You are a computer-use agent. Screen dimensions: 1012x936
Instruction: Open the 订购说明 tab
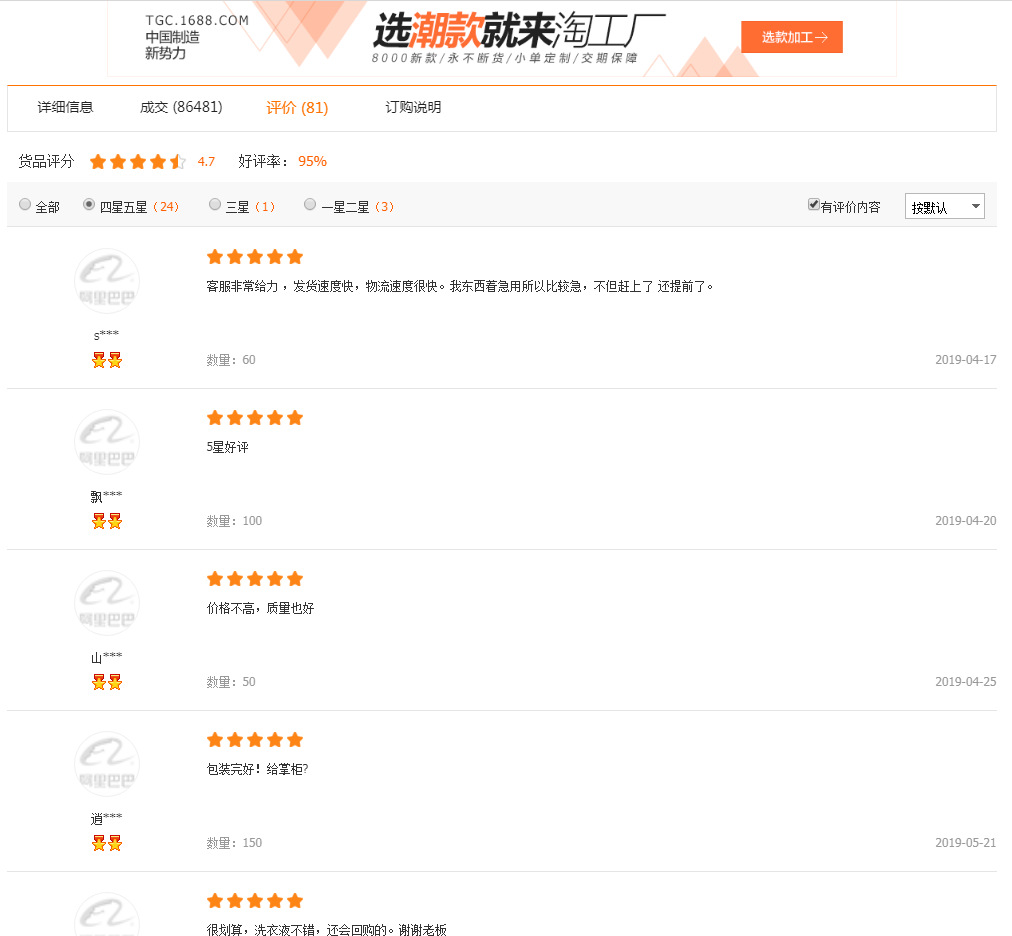tap(413, 107)
